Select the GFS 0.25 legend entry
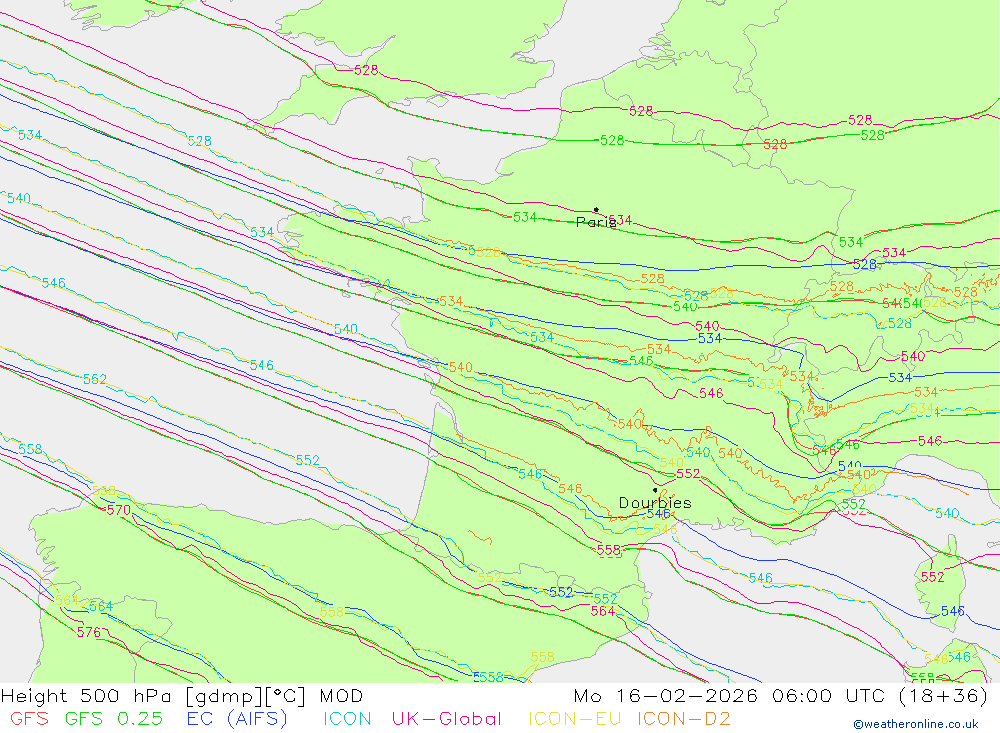Screen dimensions: 1000x733 point(114,719)
